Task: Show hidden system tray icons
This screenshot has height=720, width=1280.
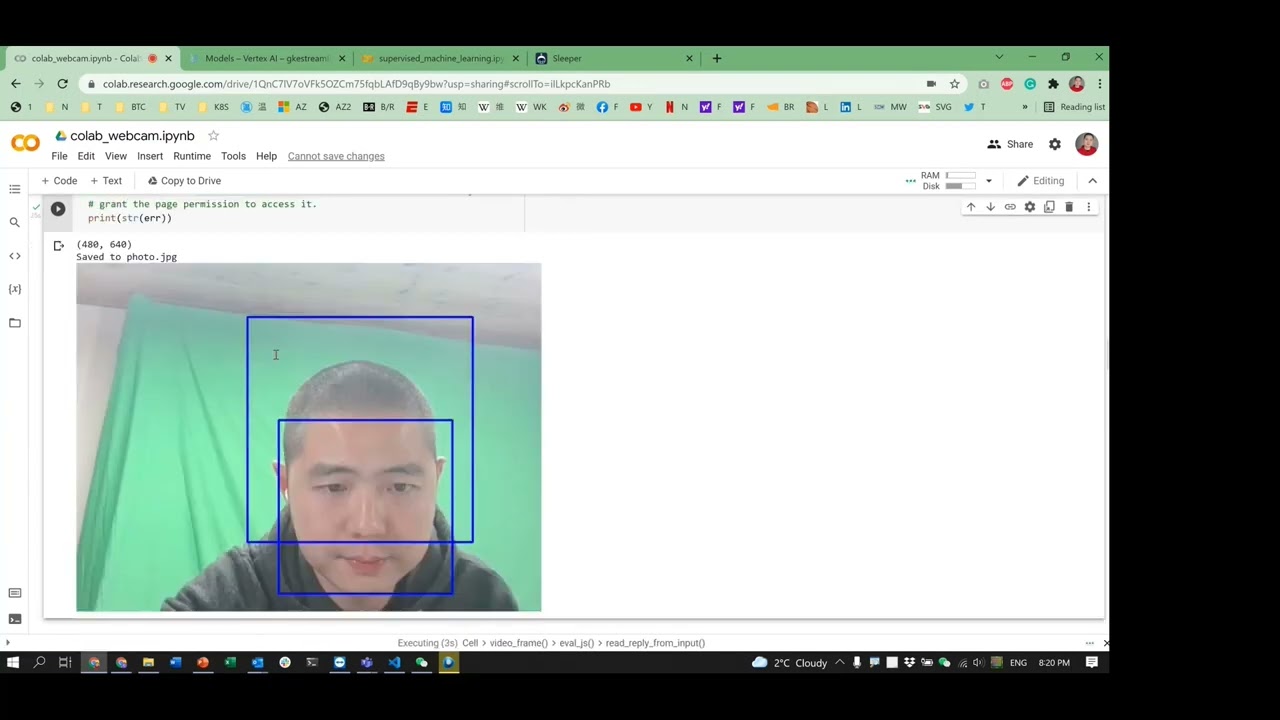Action: coord(839,662)
